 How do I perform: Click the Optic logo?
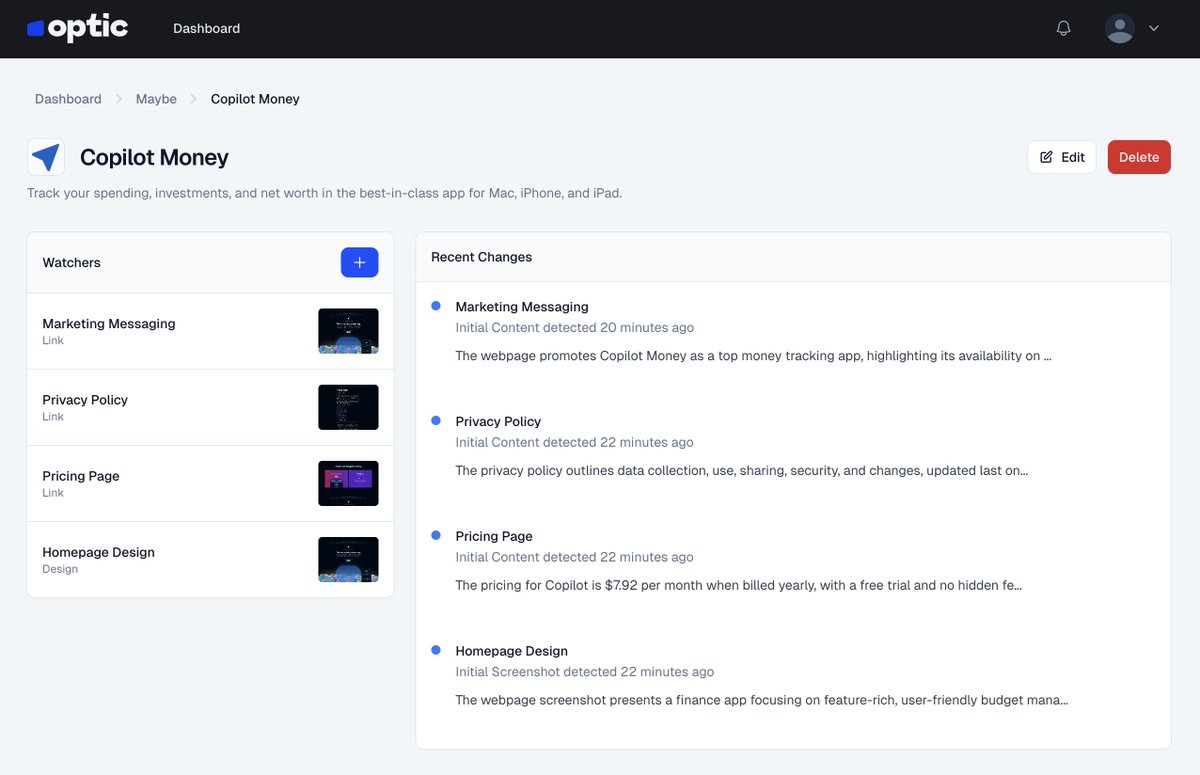click(x=78, y=28)
